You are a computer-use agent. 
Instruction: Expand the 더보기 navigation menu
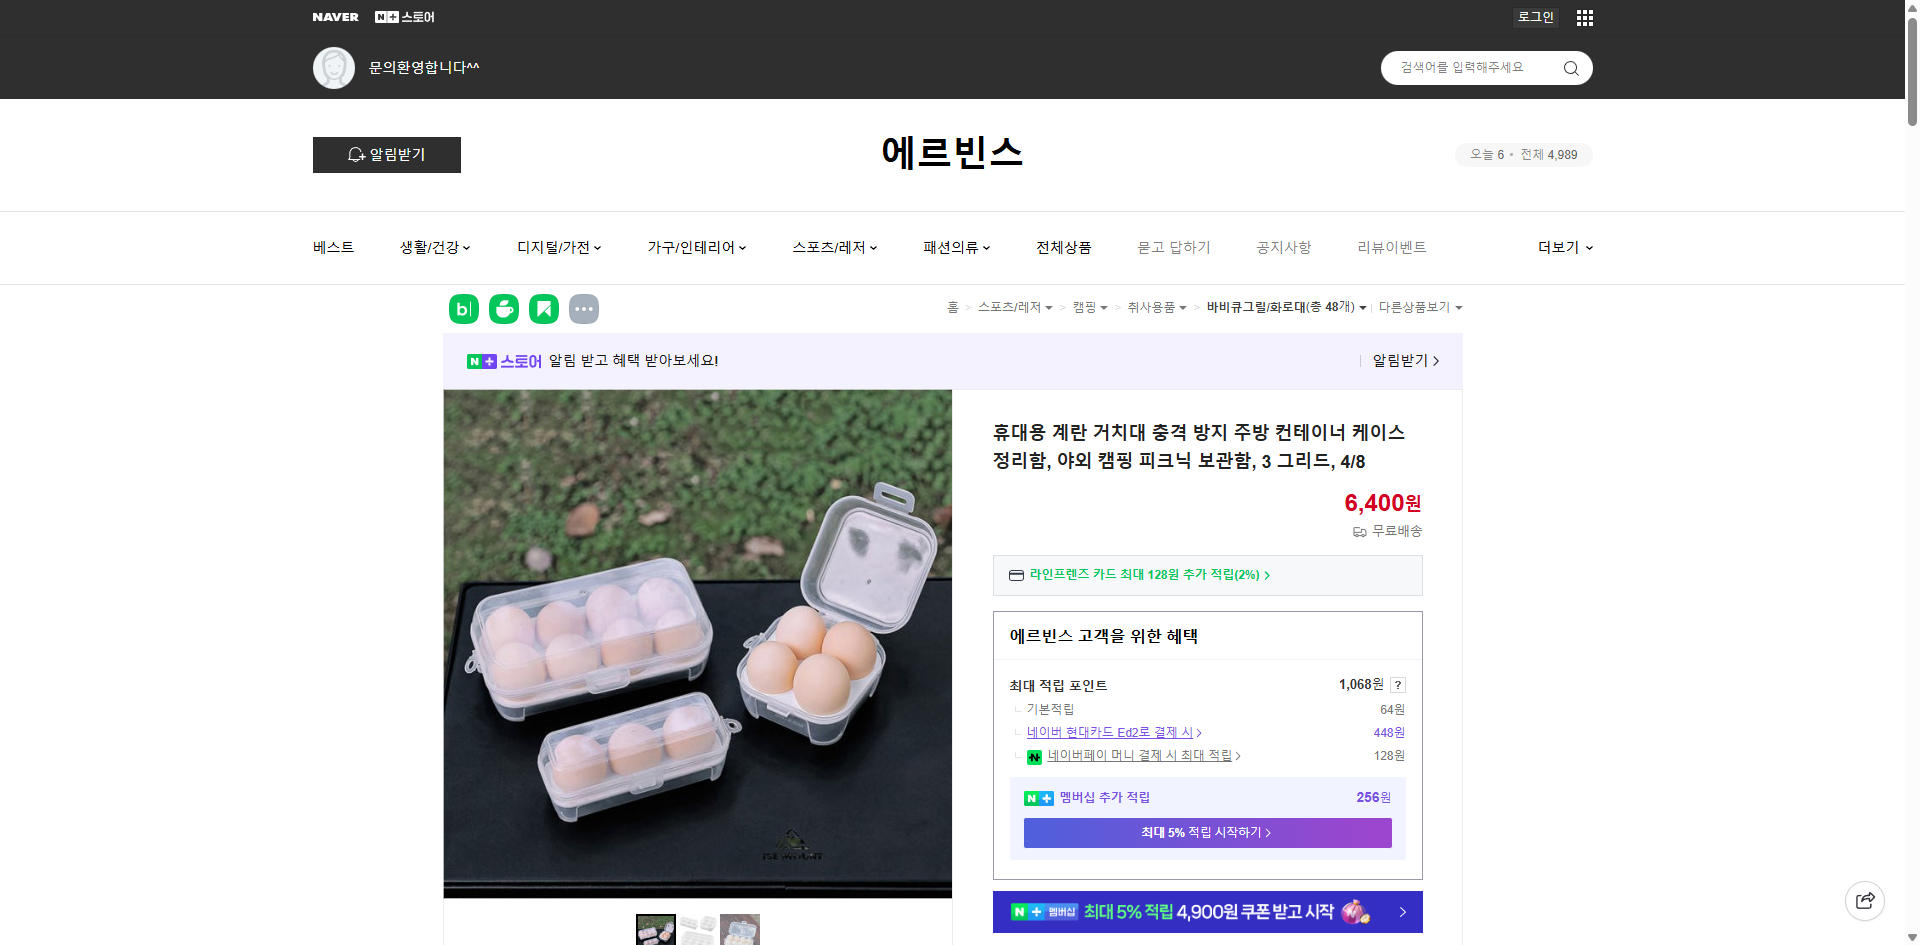[1563, 247]
